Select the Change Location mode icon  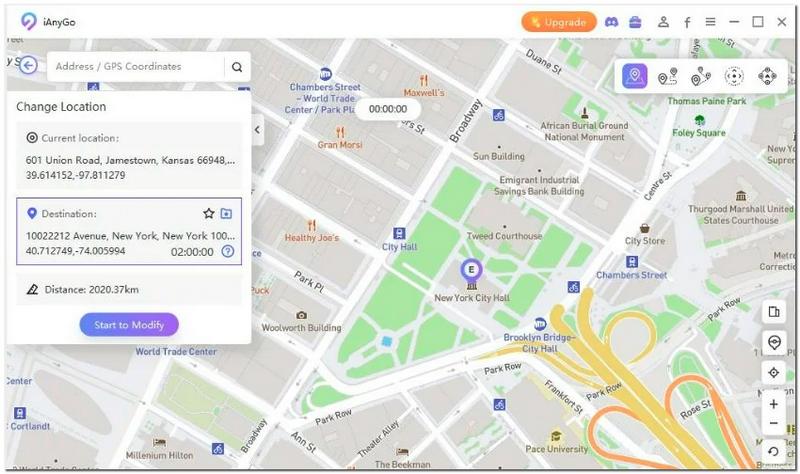634,77
